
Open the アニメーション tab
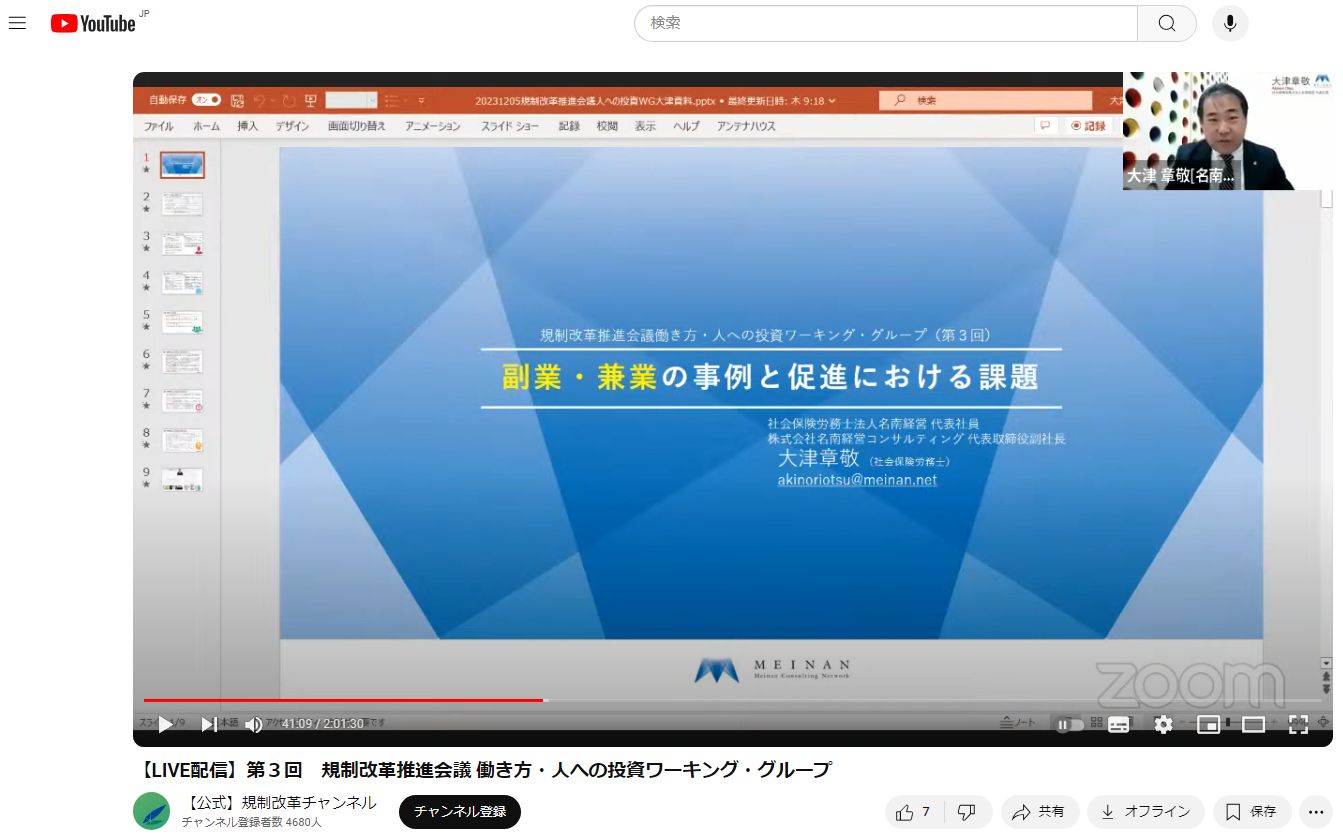click(433, 126)
